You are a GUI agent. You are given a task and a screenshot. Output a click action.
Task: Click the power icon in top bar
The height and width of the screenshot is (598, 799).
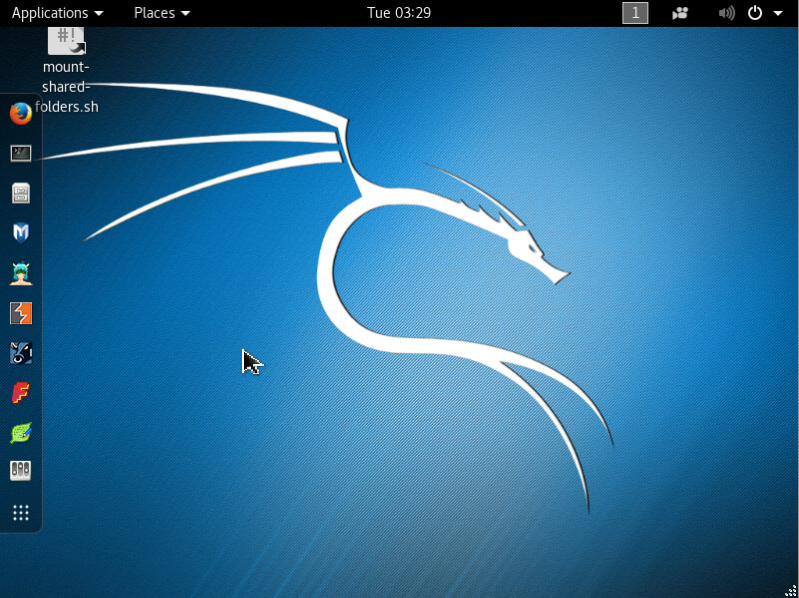point(755,13)
